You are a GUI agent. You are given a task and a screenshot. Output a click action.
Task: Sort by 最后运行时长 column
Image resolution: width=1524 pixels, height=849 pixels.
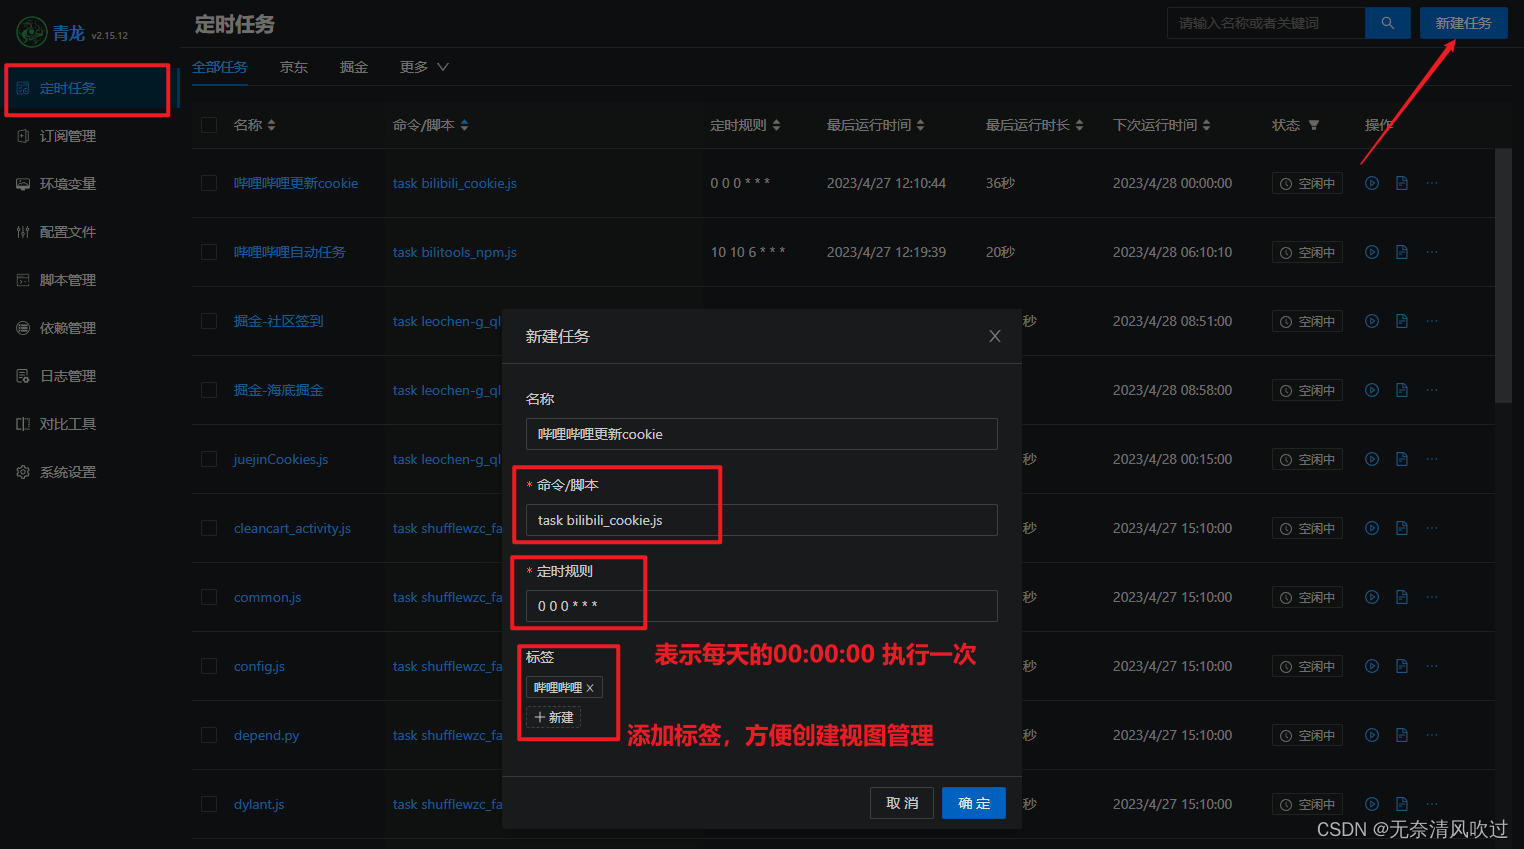pyautogui.click(x=1080, y=125)
